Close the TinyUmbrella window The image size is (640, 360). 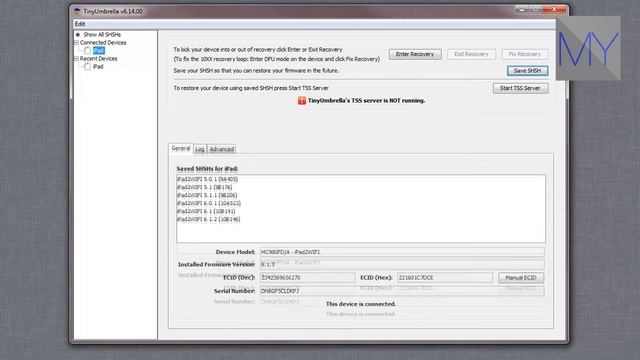554,9
